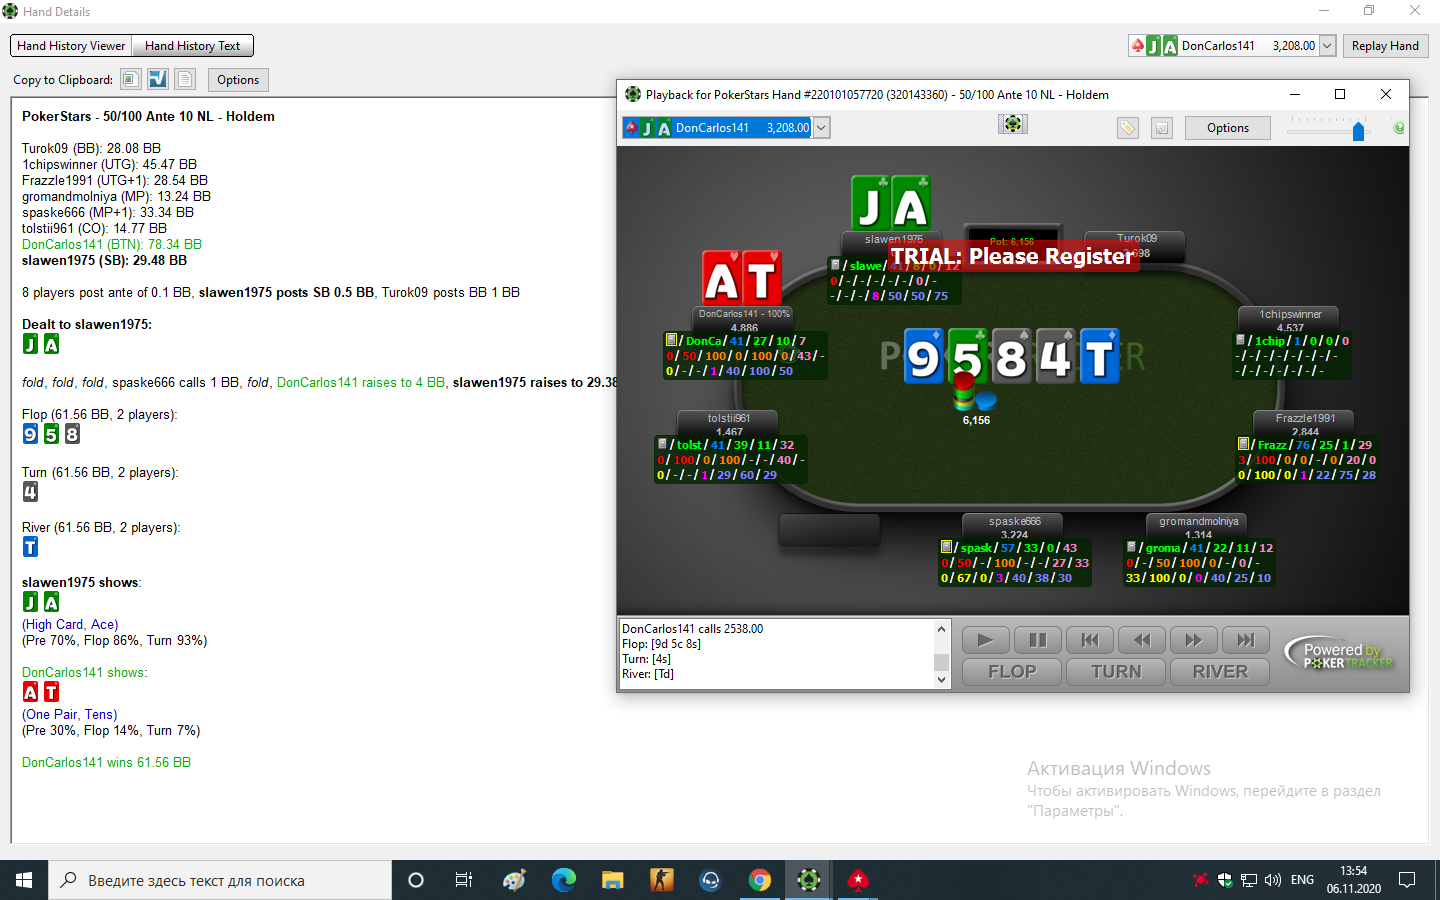
Task: Click spaske666 notes icon in HUD
Action: click(x=946, y=547)
